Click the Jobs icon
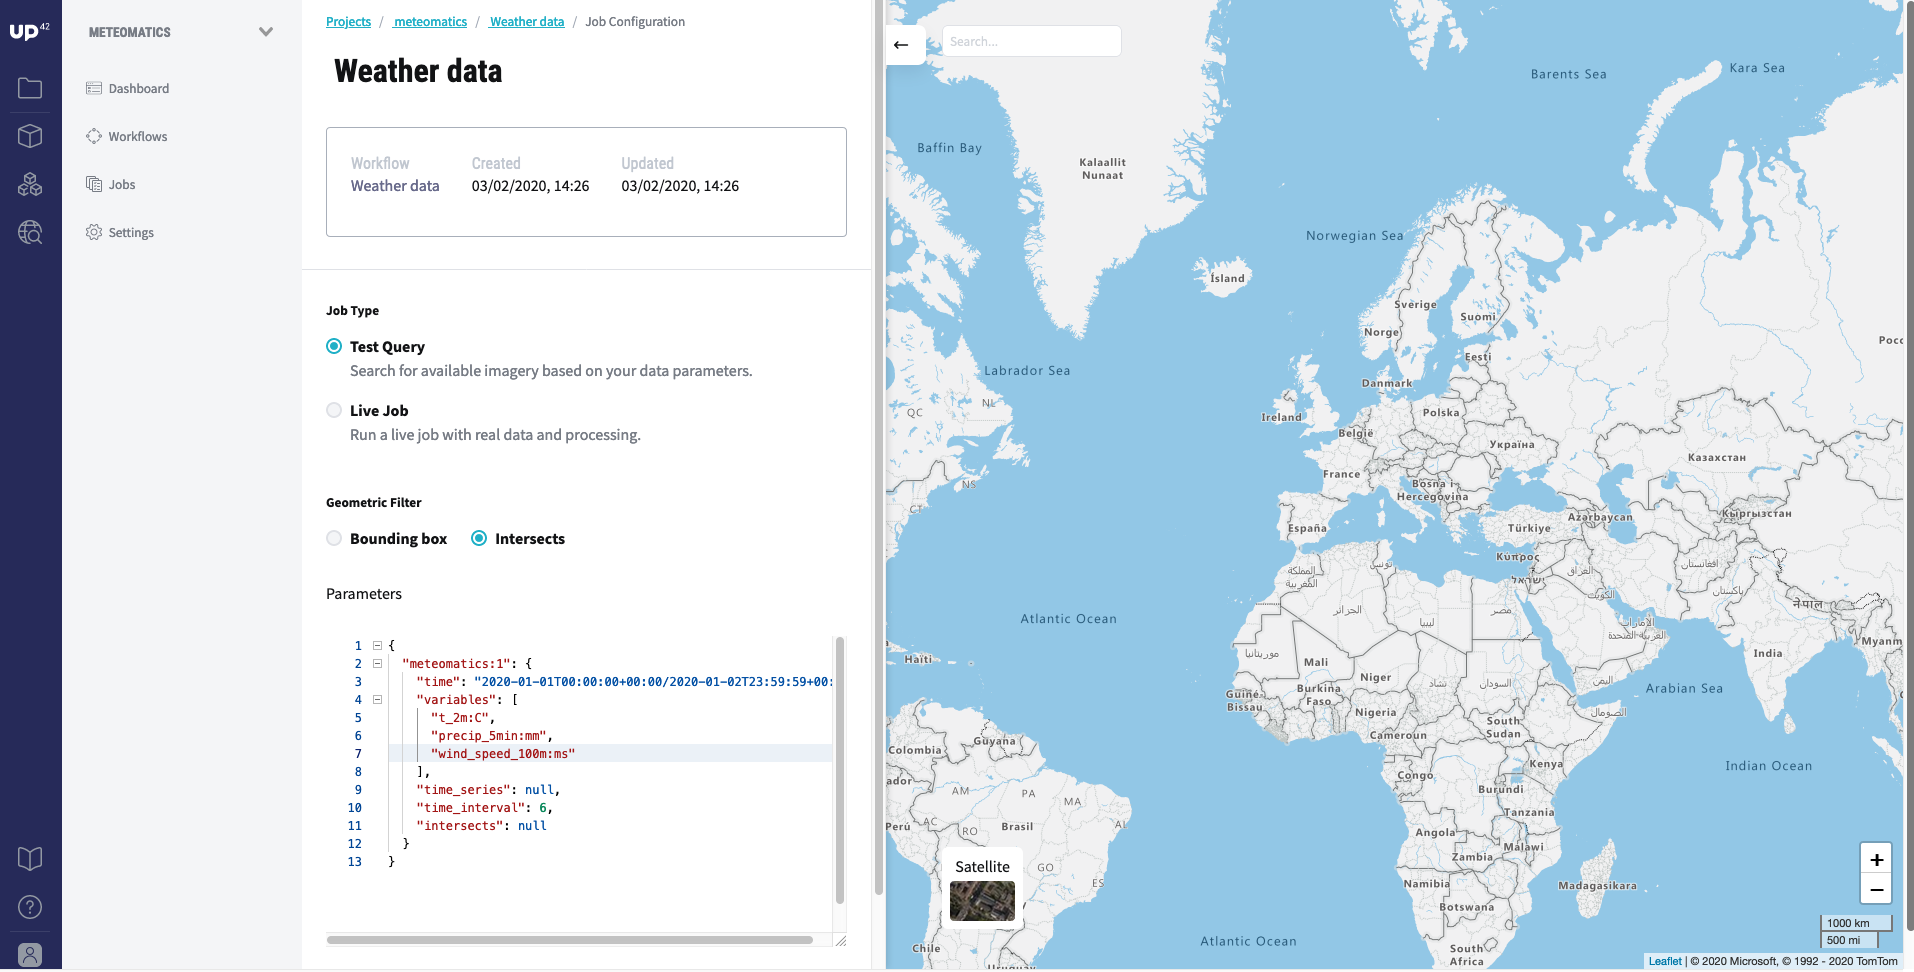 [94, 184]
